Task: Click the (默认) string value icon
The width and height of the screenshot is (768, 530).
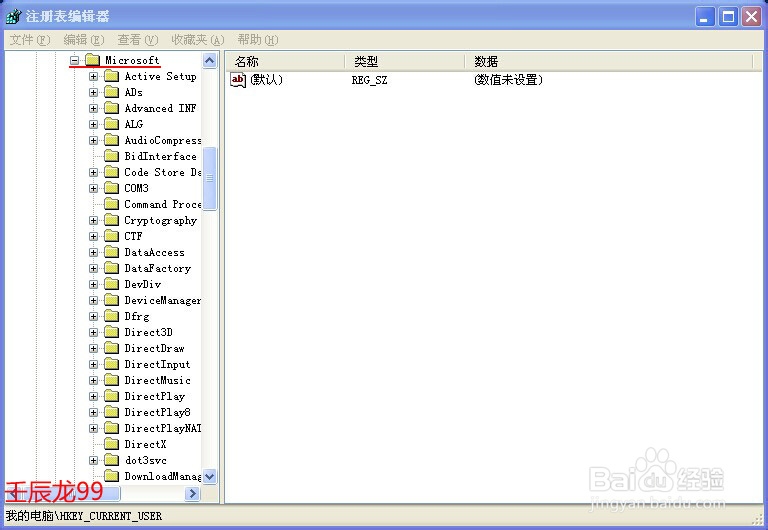Action: [x=238, y=80]
